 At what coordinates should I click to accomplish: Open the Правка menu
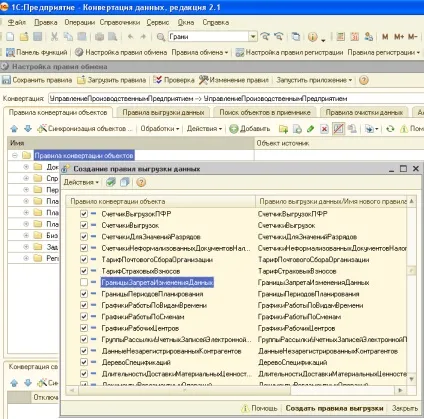[x=46, y=22]
